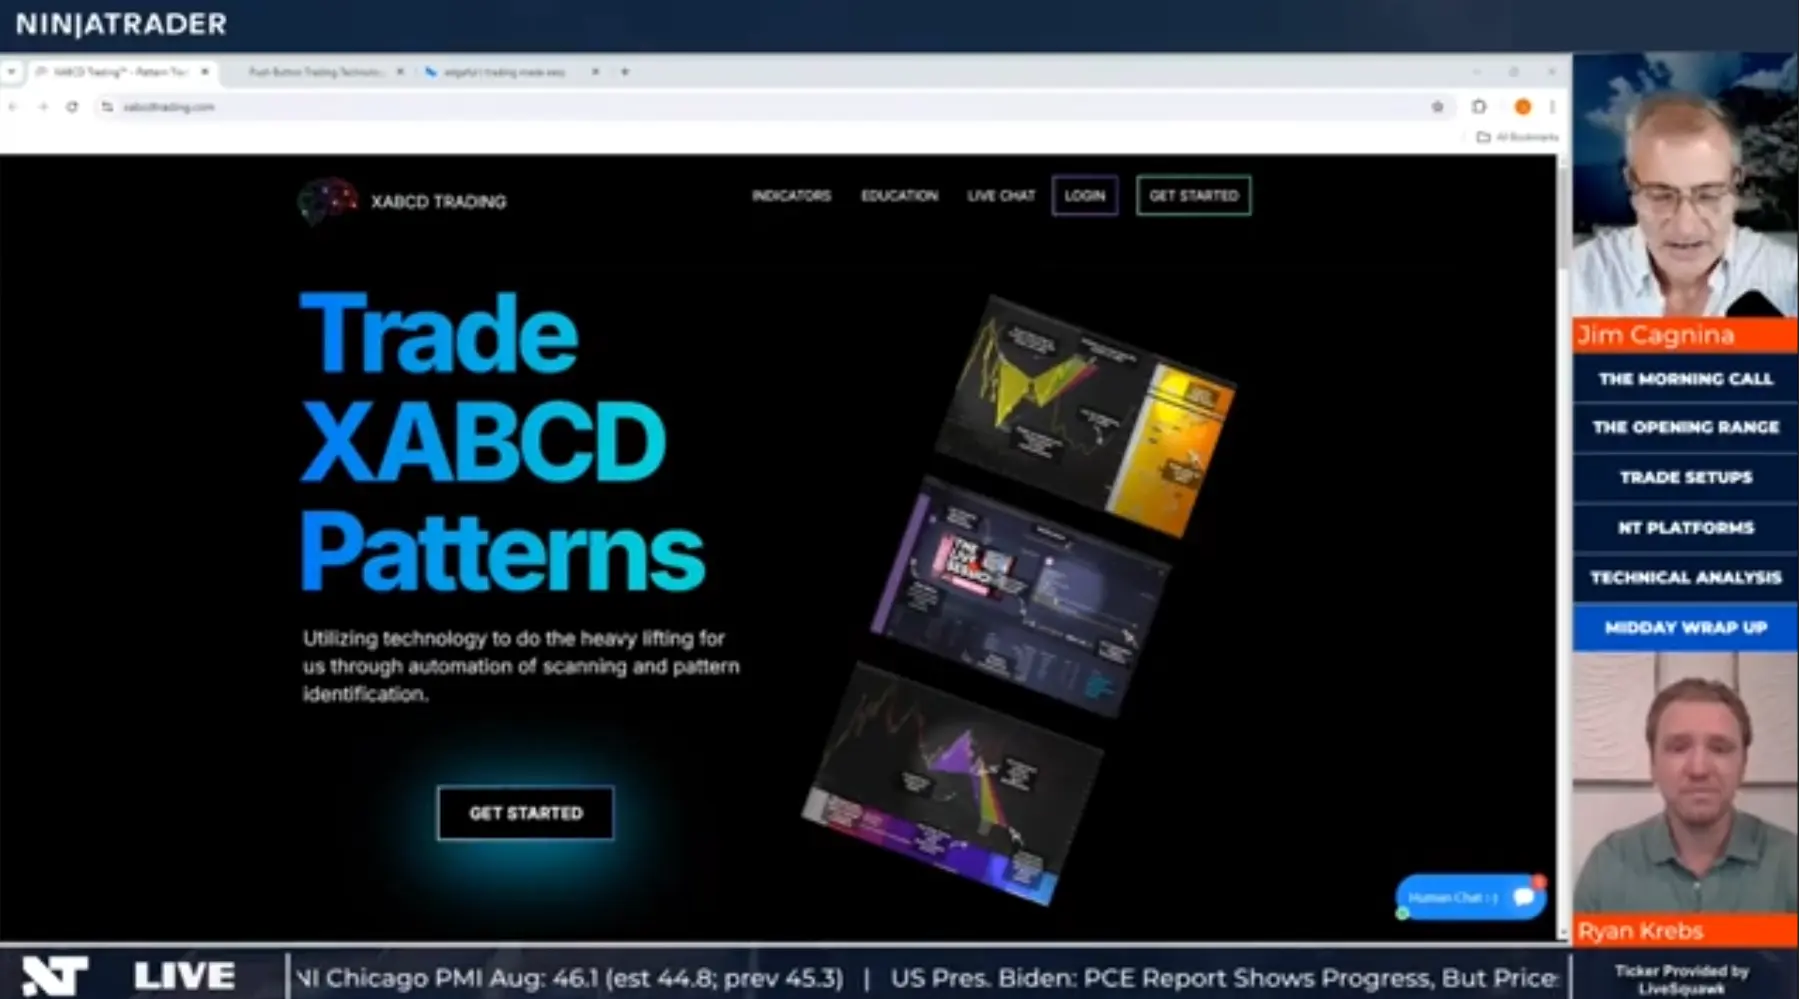Click the XABCD TRADING site name
This screenshot has height=999, width=1799.
(438, 201)
